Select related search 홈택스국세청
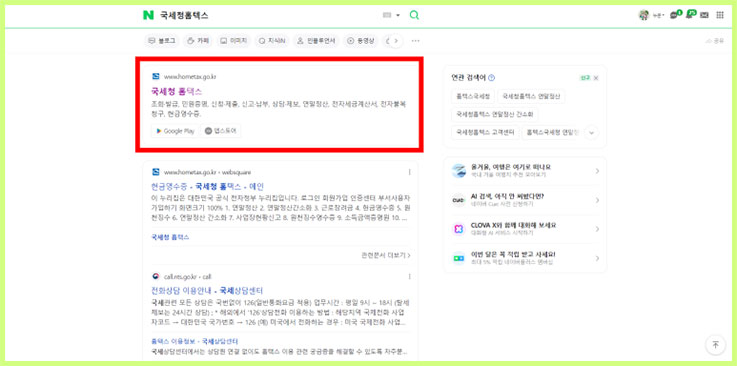Viewport: 737px width, 366px height. pos(472,96)
